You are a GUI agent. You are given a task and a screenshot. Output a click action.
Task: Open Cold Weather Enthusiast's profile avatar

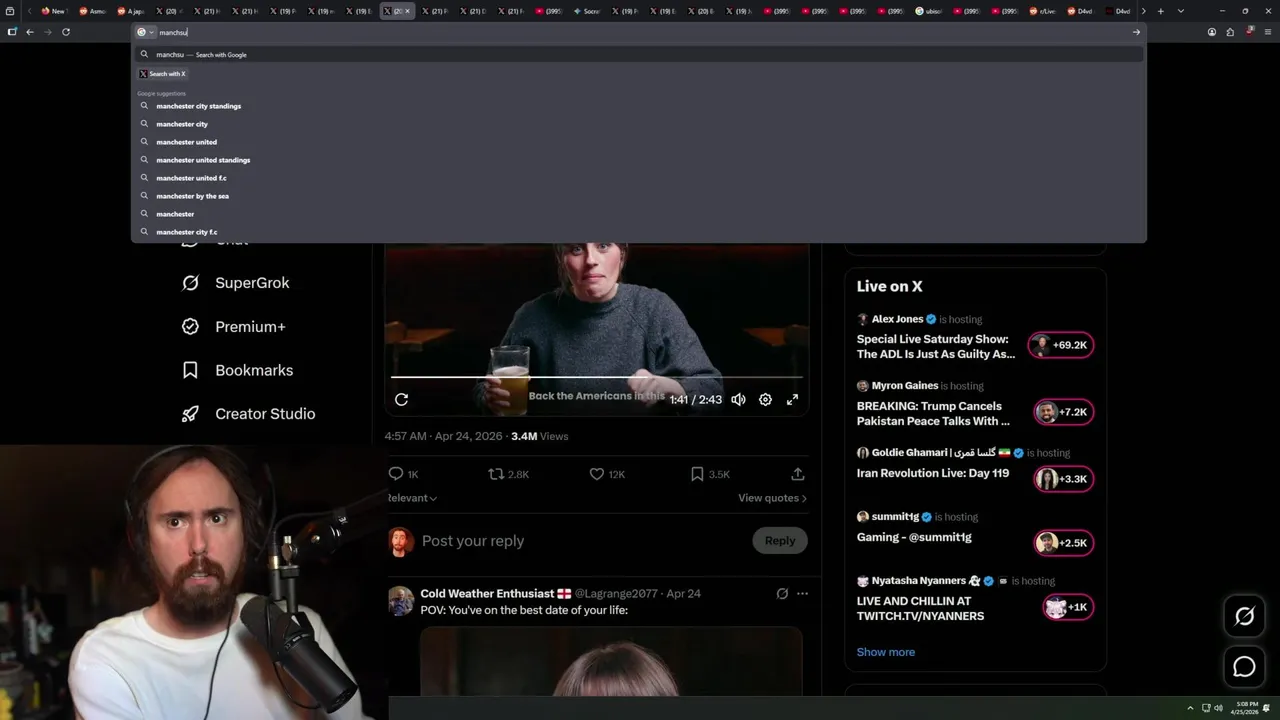401,601
